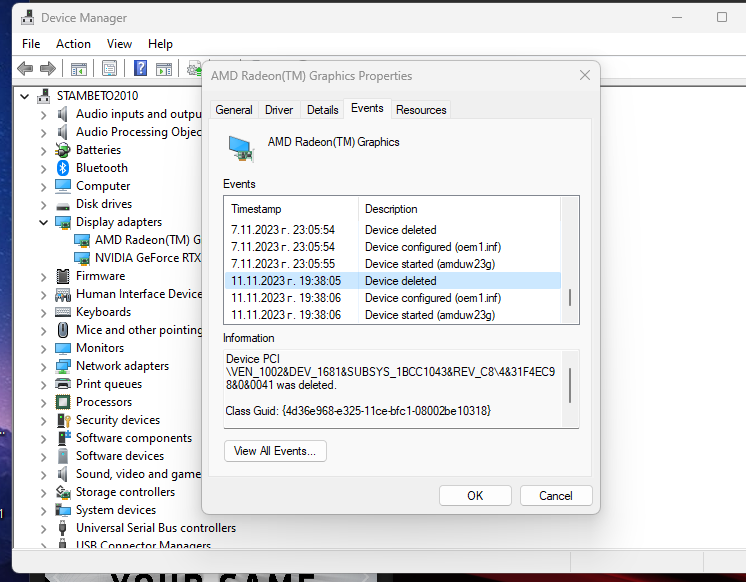The image size is (746, 582).
Task: Click the Events list scrollbar thumb
Action: [569, 298]
